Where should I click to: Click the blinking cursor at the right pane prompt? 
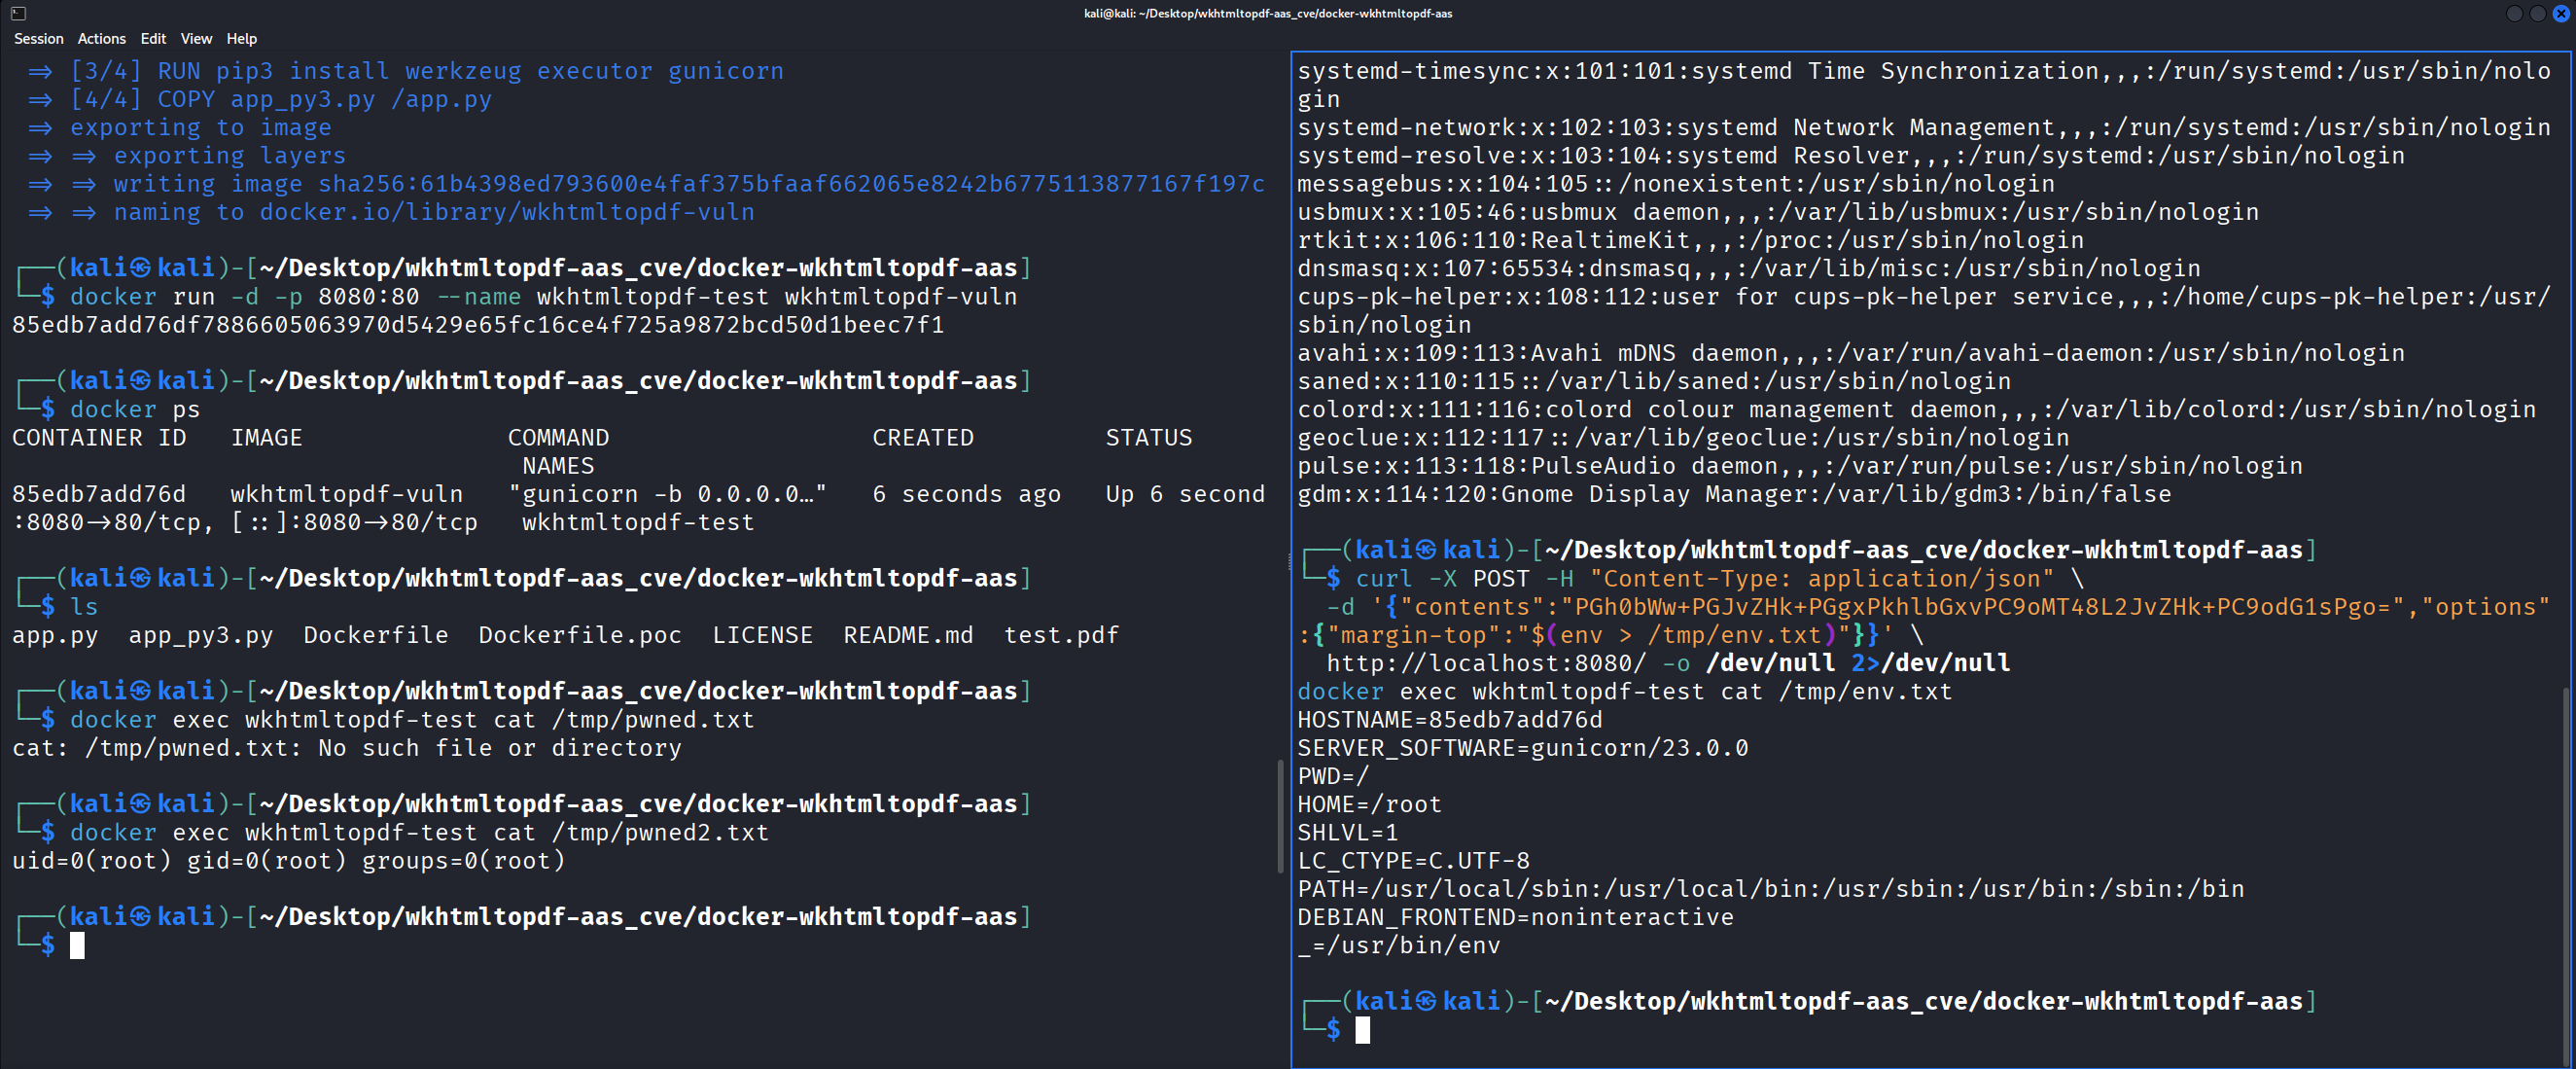point(1364,1030)
